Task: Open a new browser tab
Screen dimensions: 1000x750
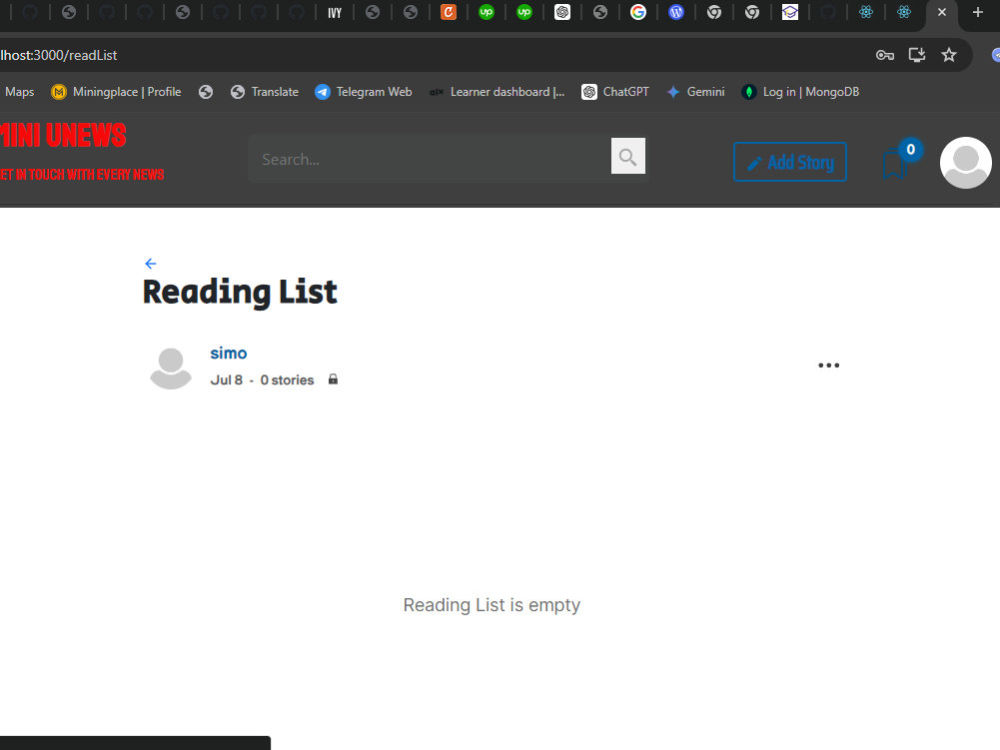Action: (977, 12)
